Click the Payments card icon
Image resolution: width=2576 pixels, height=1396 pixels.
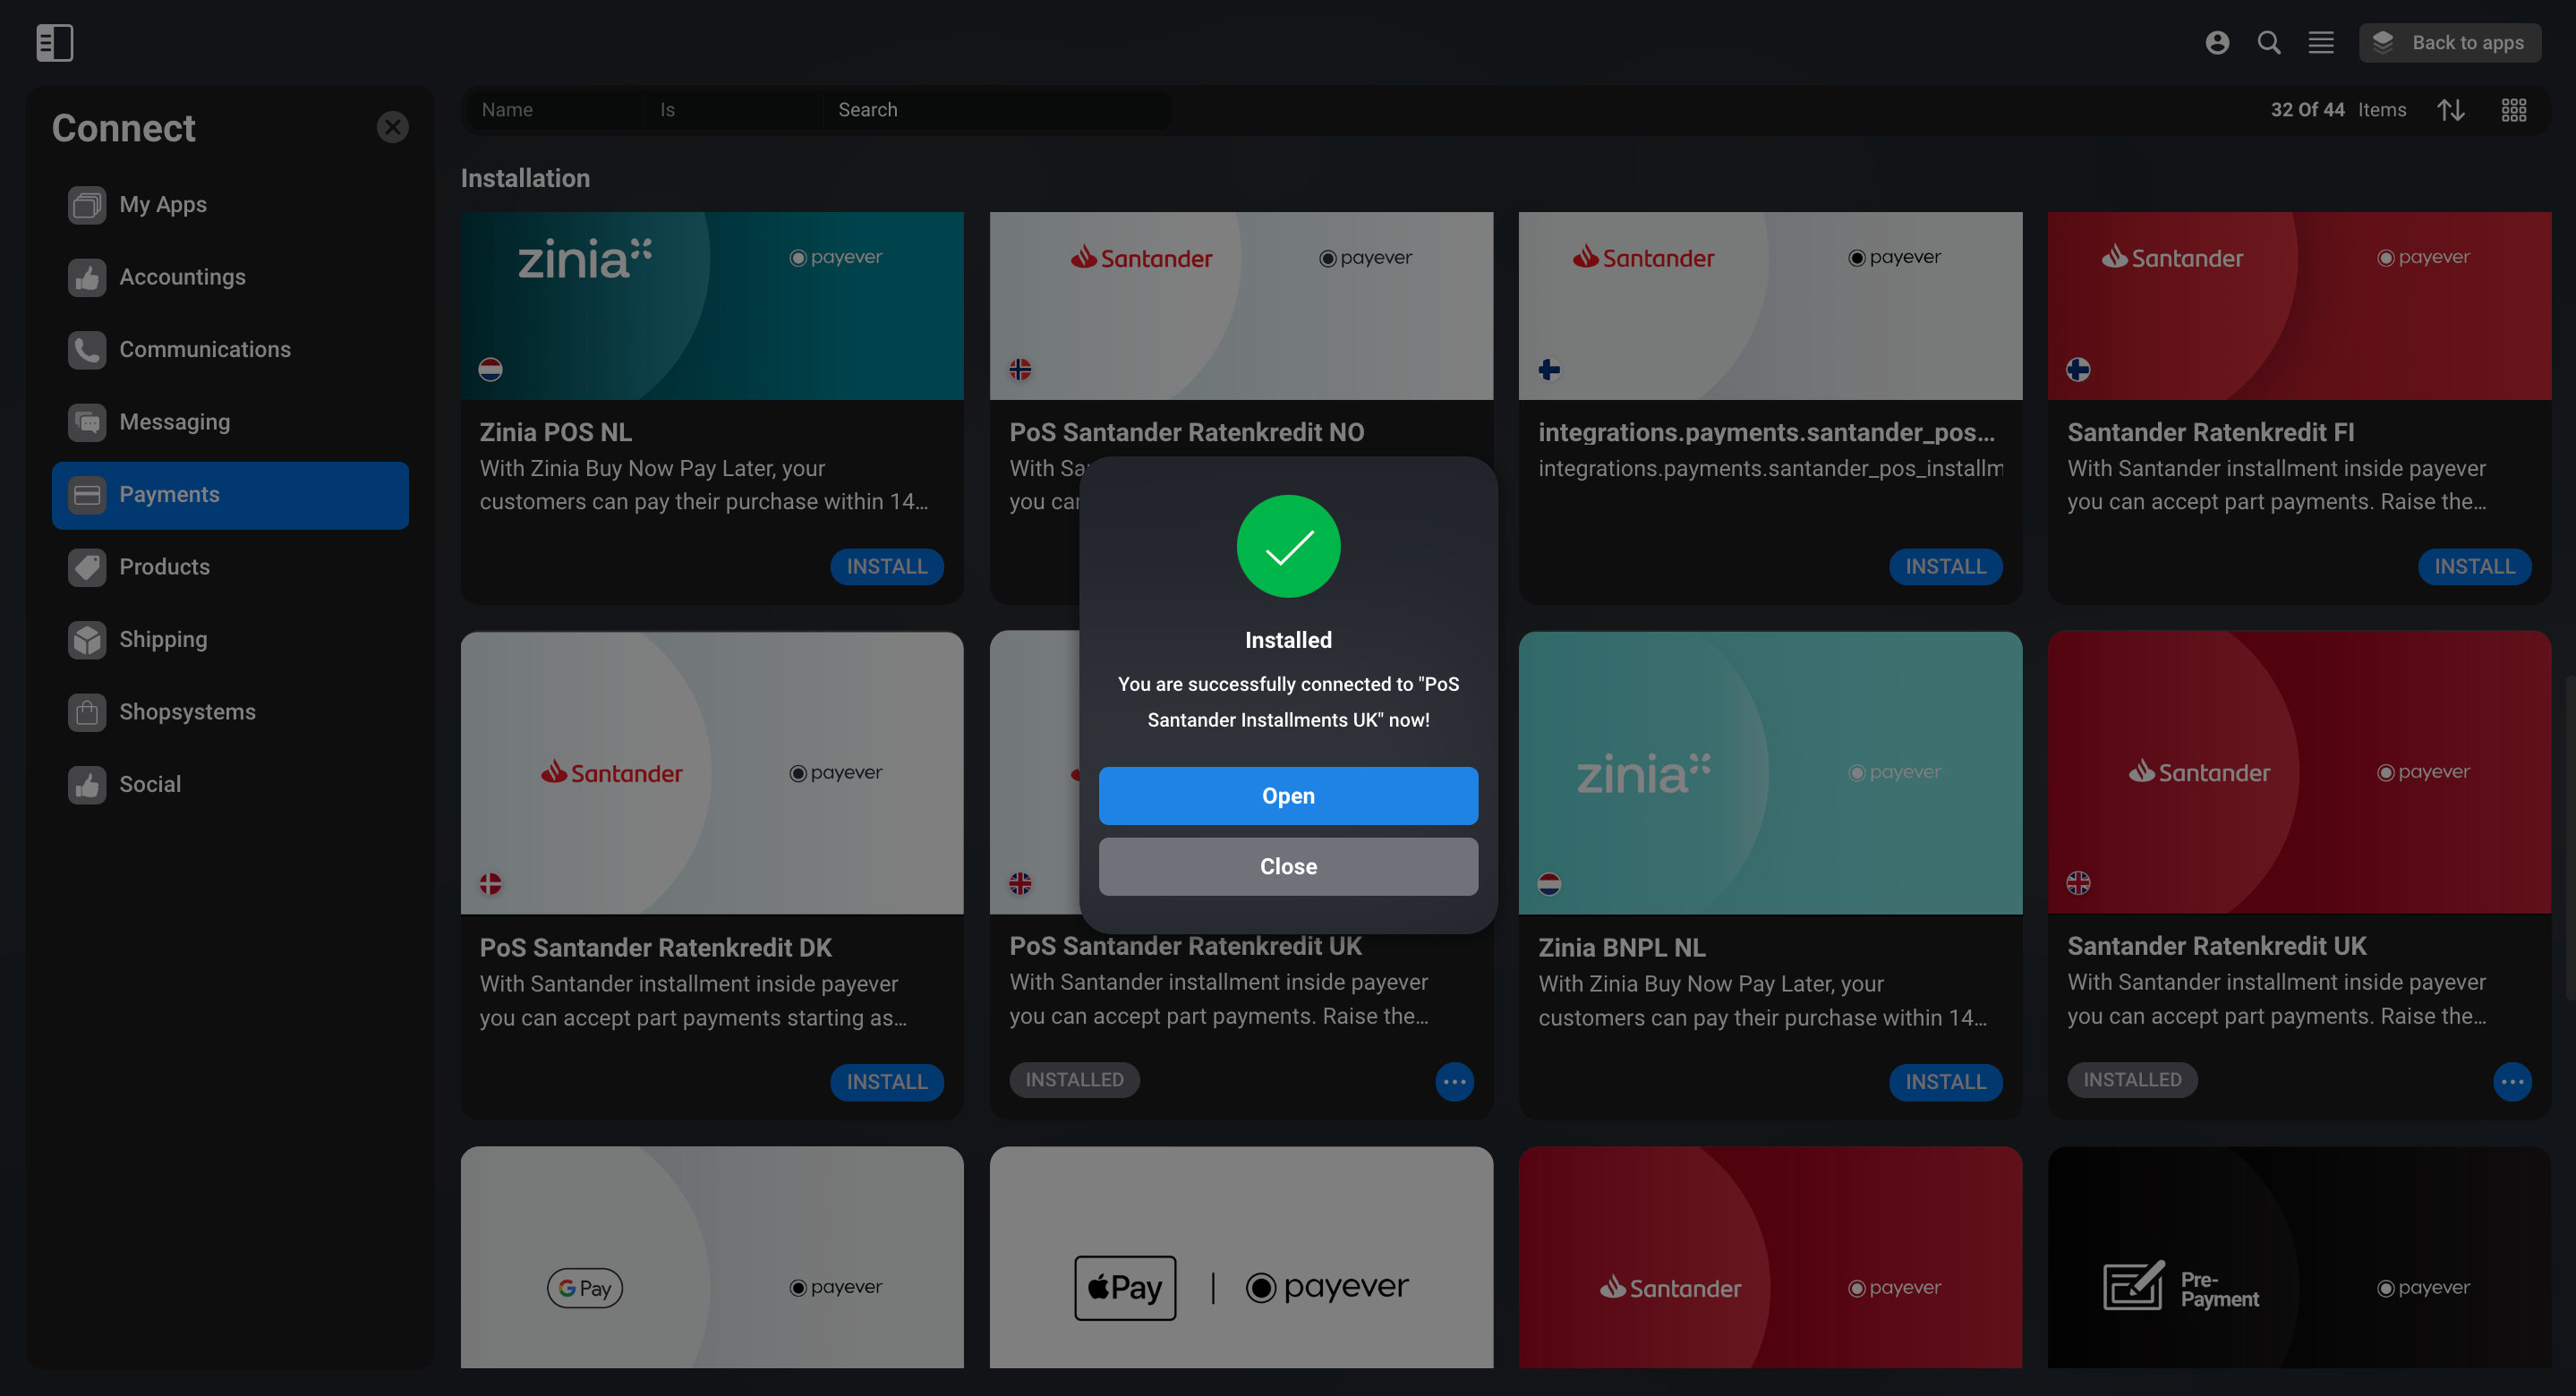[x=87, y=495]
